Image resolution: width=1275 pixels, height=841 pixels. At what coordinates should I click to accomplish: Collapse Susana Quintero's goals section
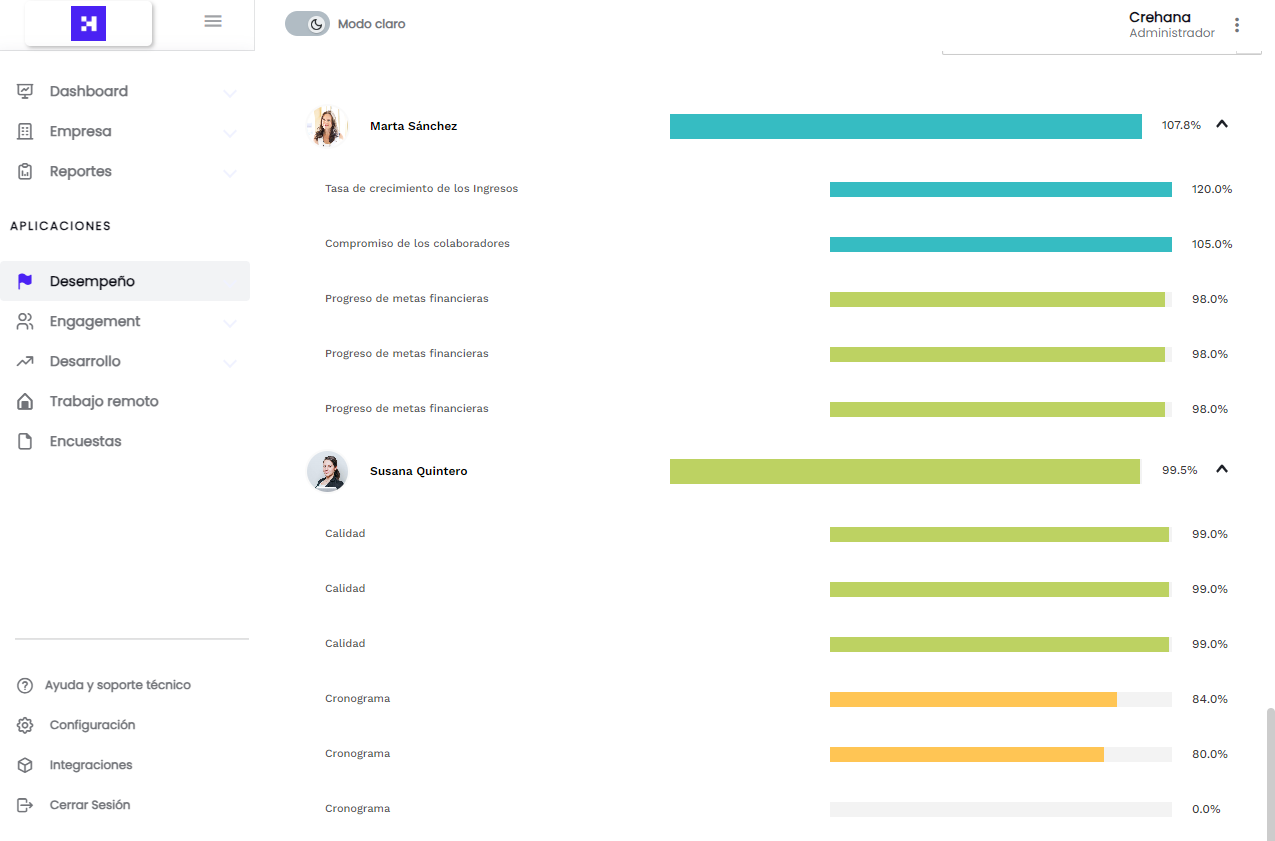pyautogui.click(x=1221, y=470)
